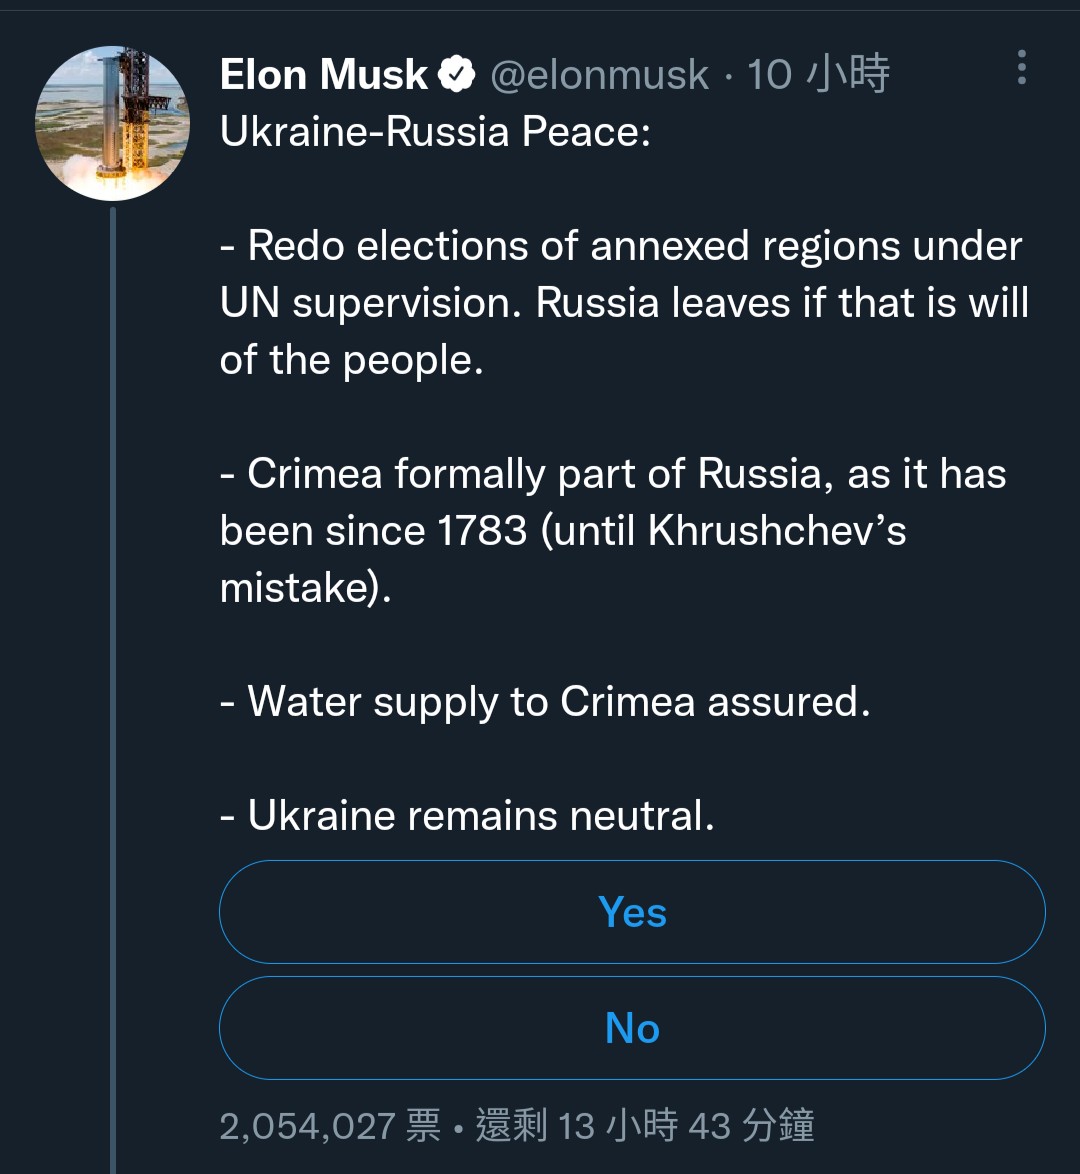Viewport: 1080px width, 1174px height.
Task: Click the "Elon Musk" display name
Action: coord(324,75)
